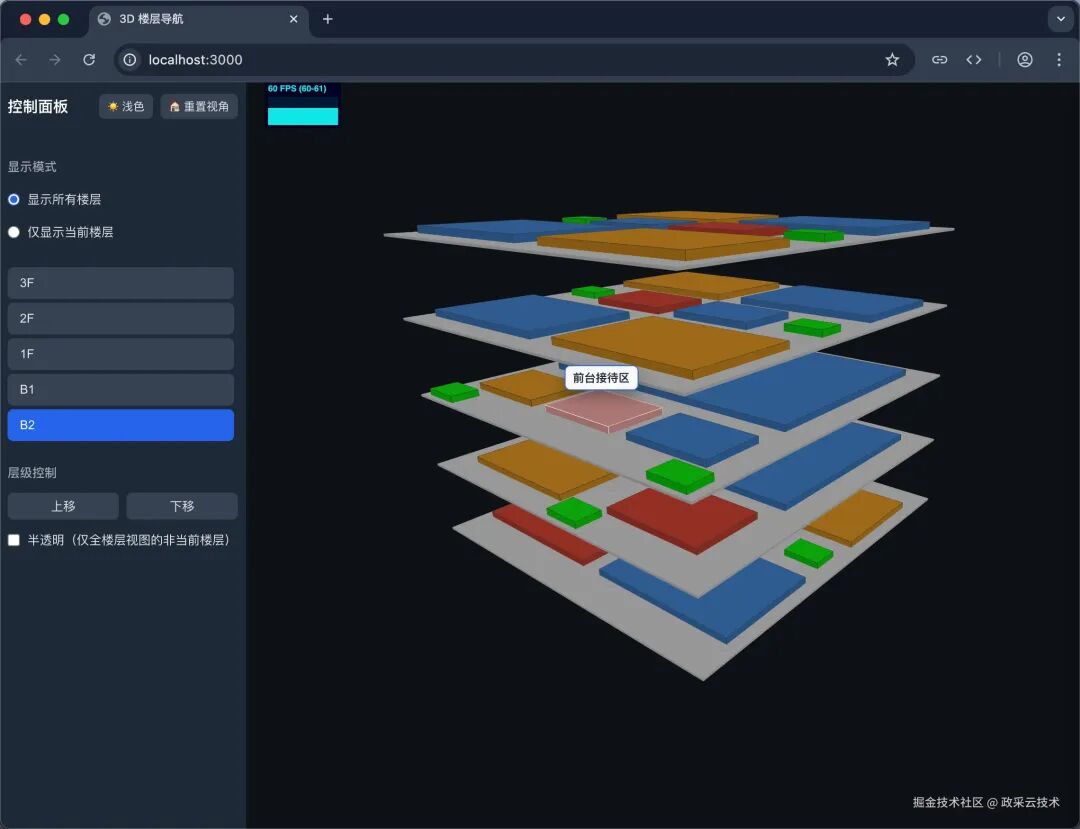The height and width of the screenshot is (829, 1080).
Task: Switch to light theme via 浅色 sun icon
Action: point(125,106)
